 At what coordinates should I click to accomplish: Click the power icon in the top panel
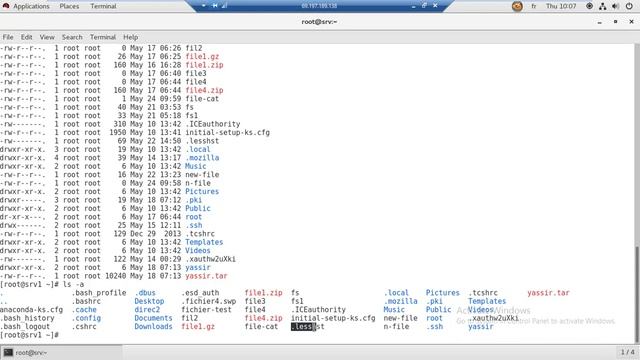tap(629, 6)
